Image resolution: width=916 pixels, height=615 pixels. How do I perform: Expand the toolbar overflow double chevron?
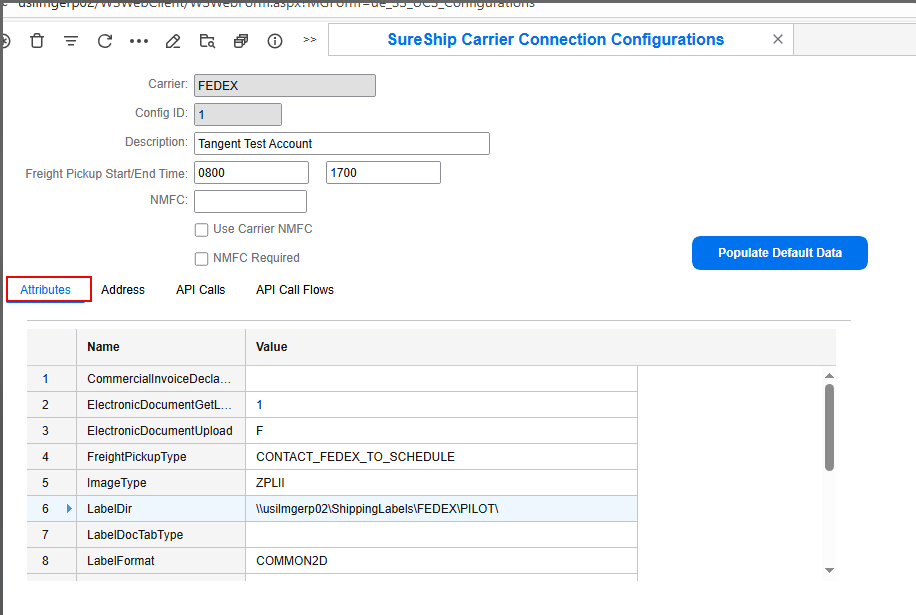[x=309, y=40]
